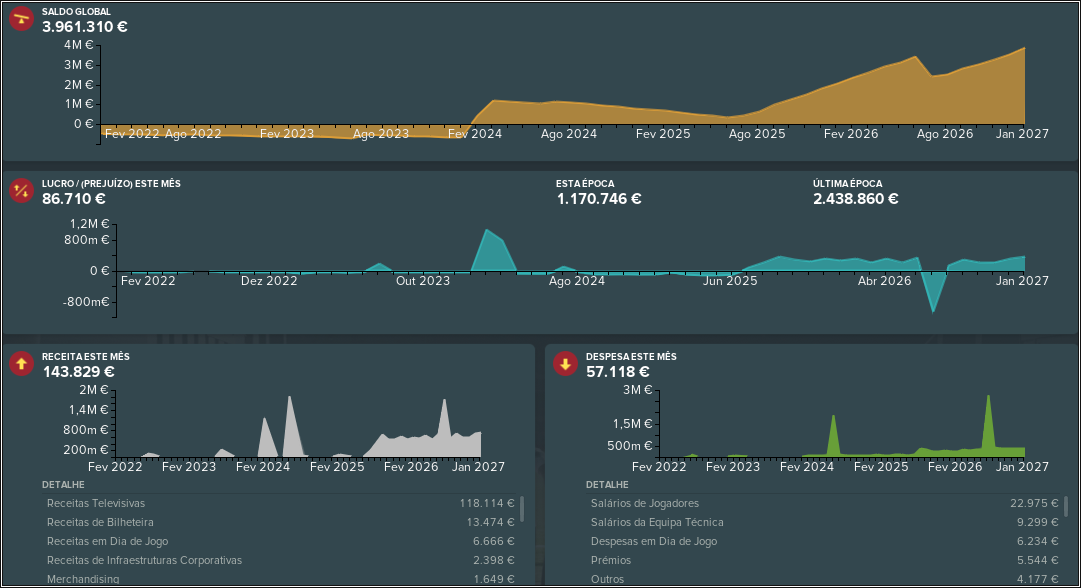Select the Salários da Equipa Técnica row

click(825, 523)
